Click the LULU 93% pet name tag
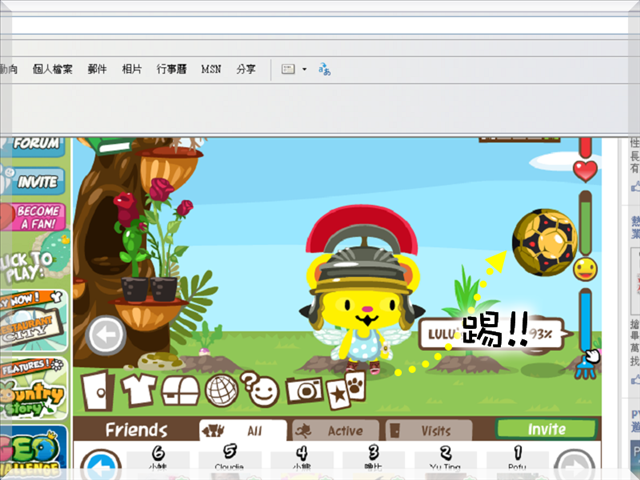 (x=494, y=333)
